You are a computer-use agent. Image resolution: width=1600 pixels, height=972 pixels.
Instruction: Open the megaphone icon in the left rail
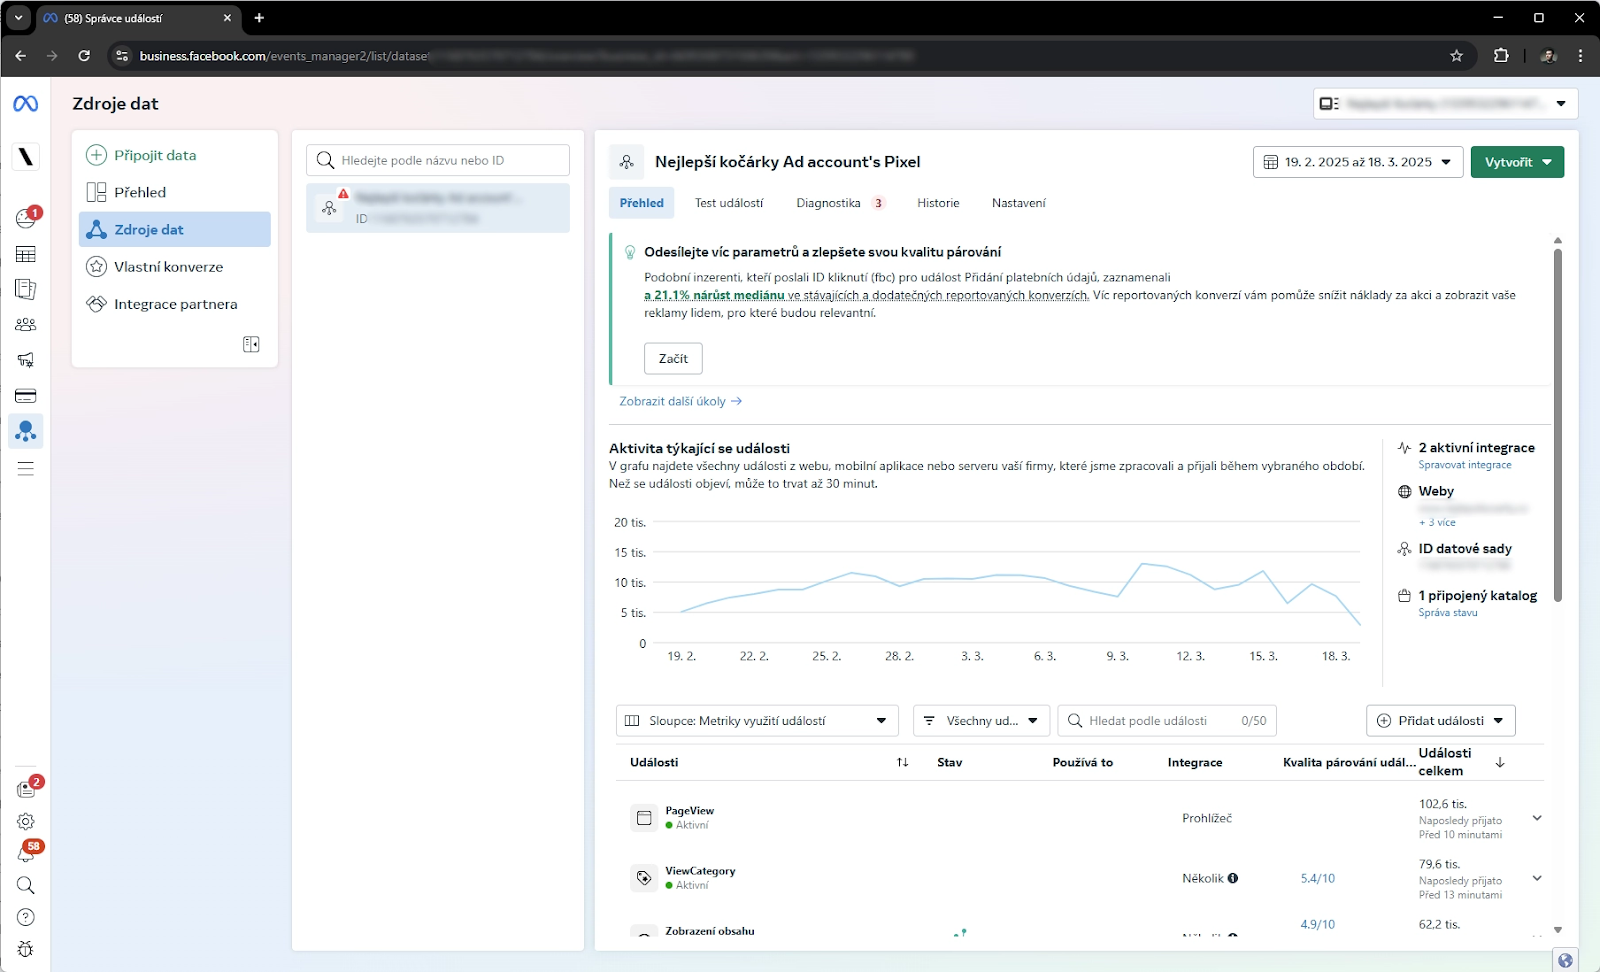(26, 360)
